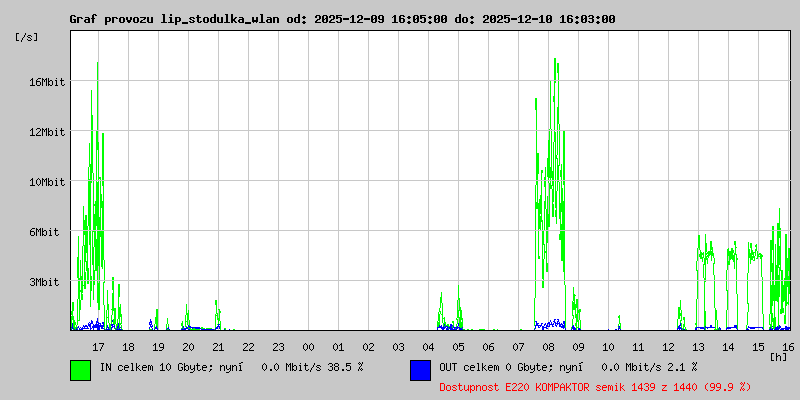Click the '11' hour label on x-axis

[x=638, y=347]
